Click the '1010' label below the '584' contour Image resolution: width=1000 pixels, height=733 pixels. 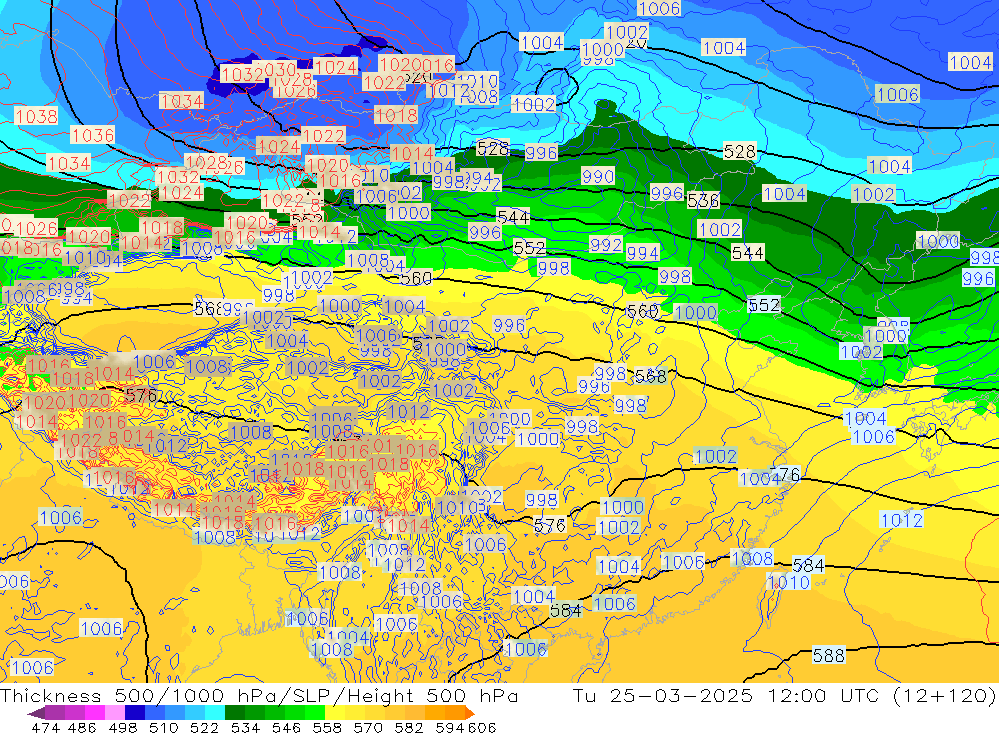[789, 582]
